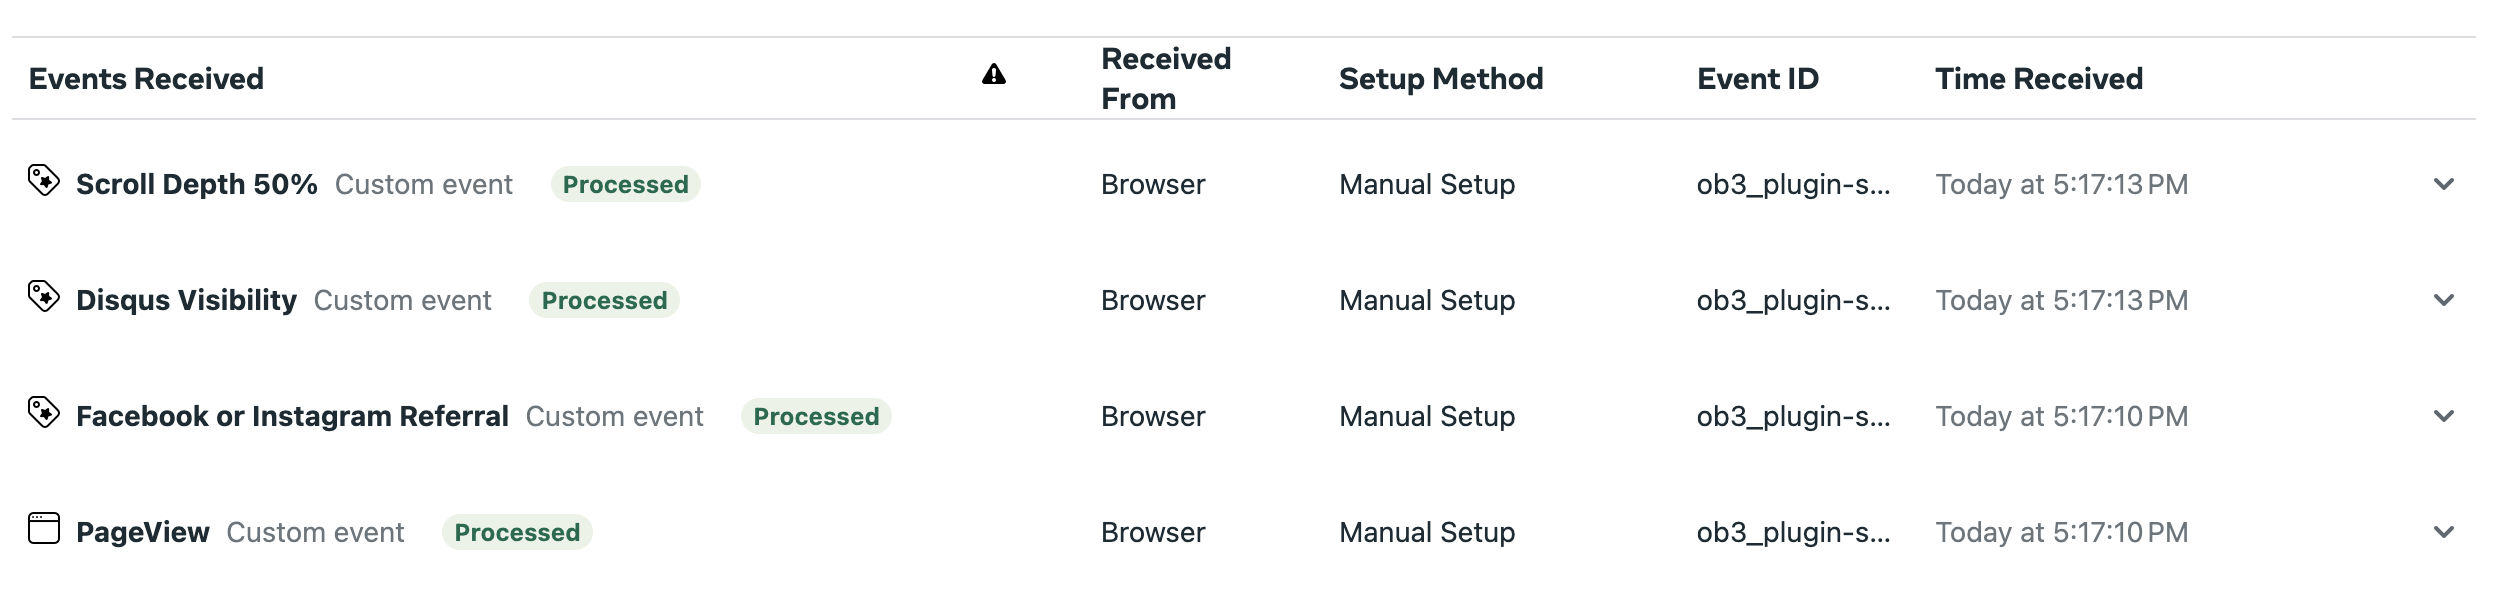Click the Time Received column header
2494x598 pixels.
[2039, 79]
